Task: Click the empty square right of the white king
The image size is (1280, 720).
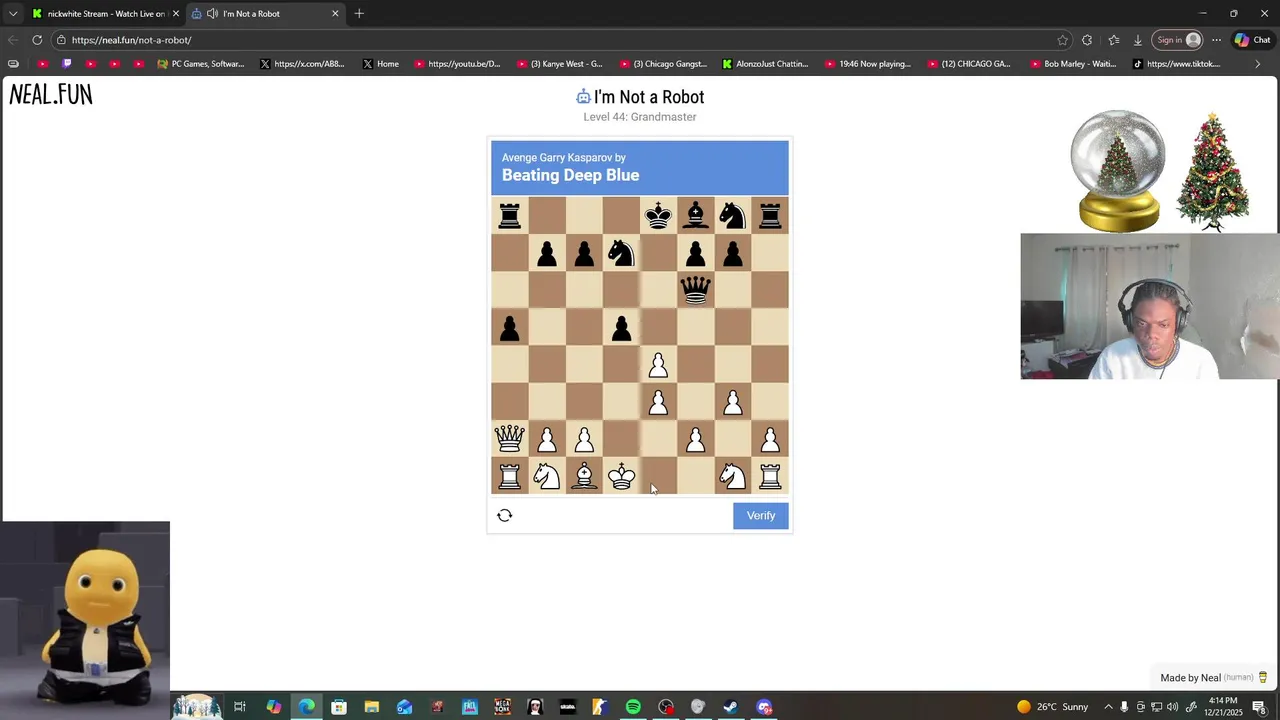Action: point(658,476)
